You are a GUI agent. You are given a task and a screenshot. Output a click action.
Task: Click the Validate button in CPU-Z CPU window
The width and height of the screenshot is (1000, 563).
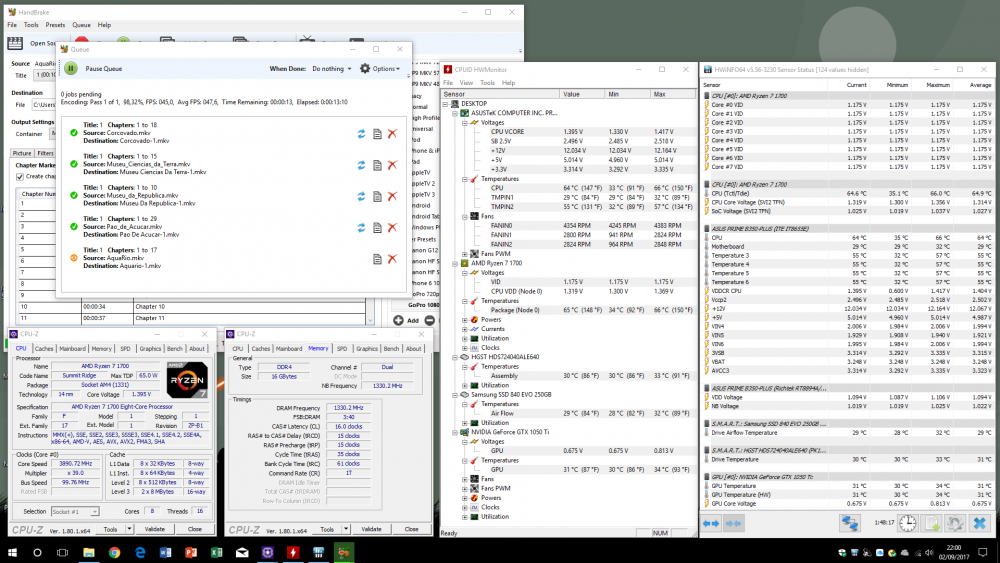tap(155, 528)
